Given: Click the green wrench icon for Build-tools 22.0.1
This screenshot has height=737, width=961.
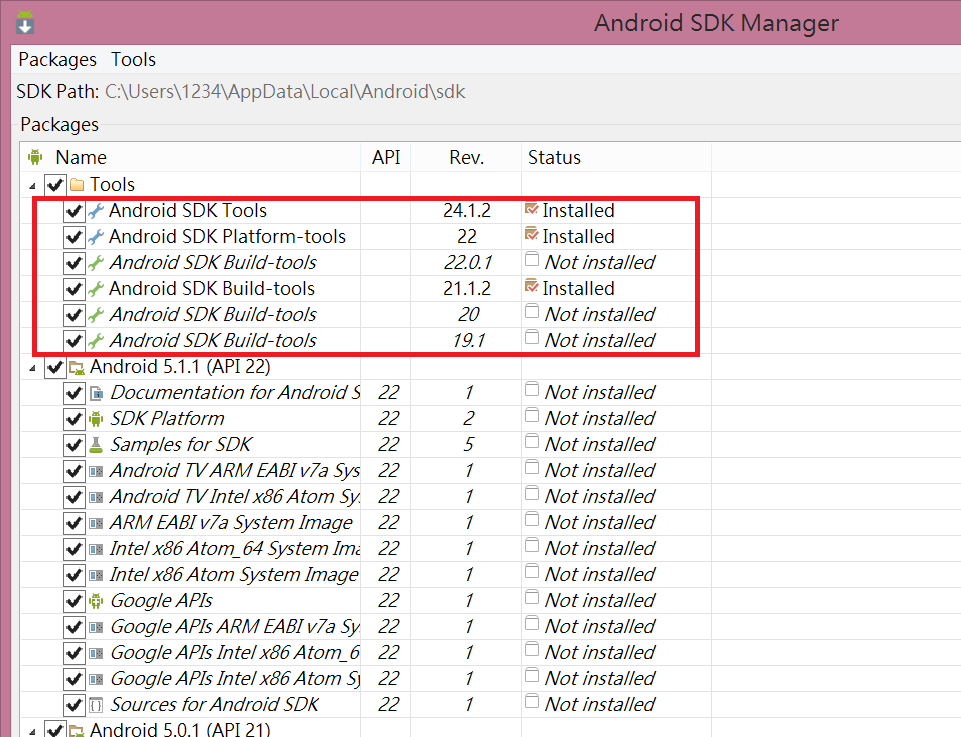Looking at the screenshot, I should (96, 263).
